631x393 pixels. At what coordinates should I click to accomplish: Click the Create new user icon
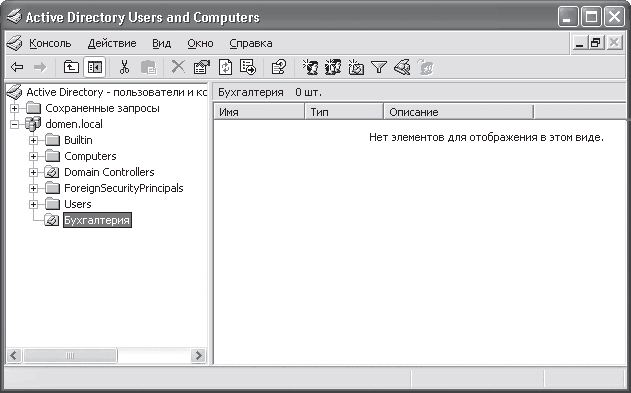pos(310,67)
